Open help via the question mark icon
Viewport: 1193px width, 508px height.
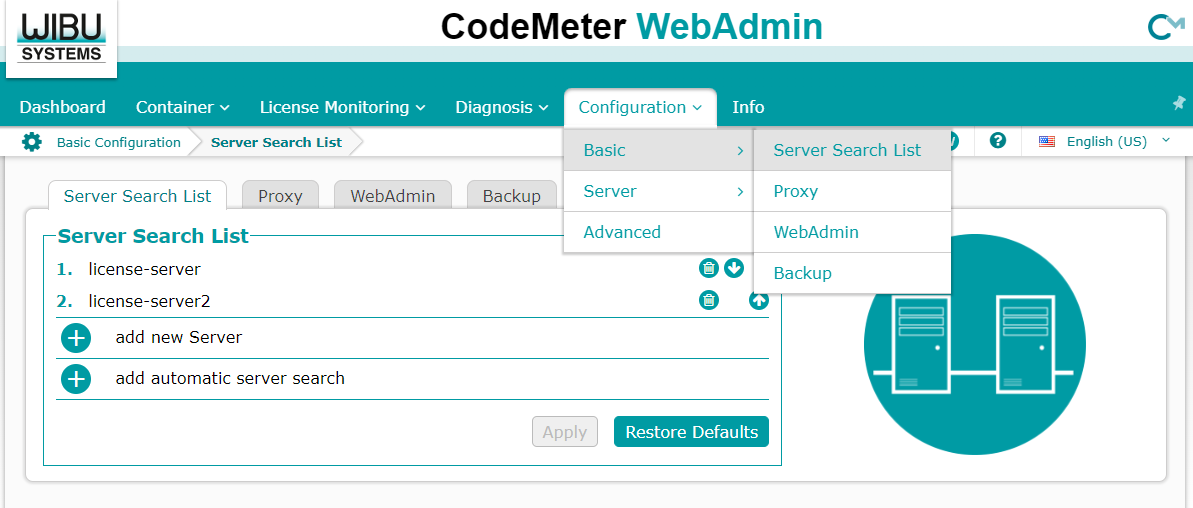(x=997, y=141)
